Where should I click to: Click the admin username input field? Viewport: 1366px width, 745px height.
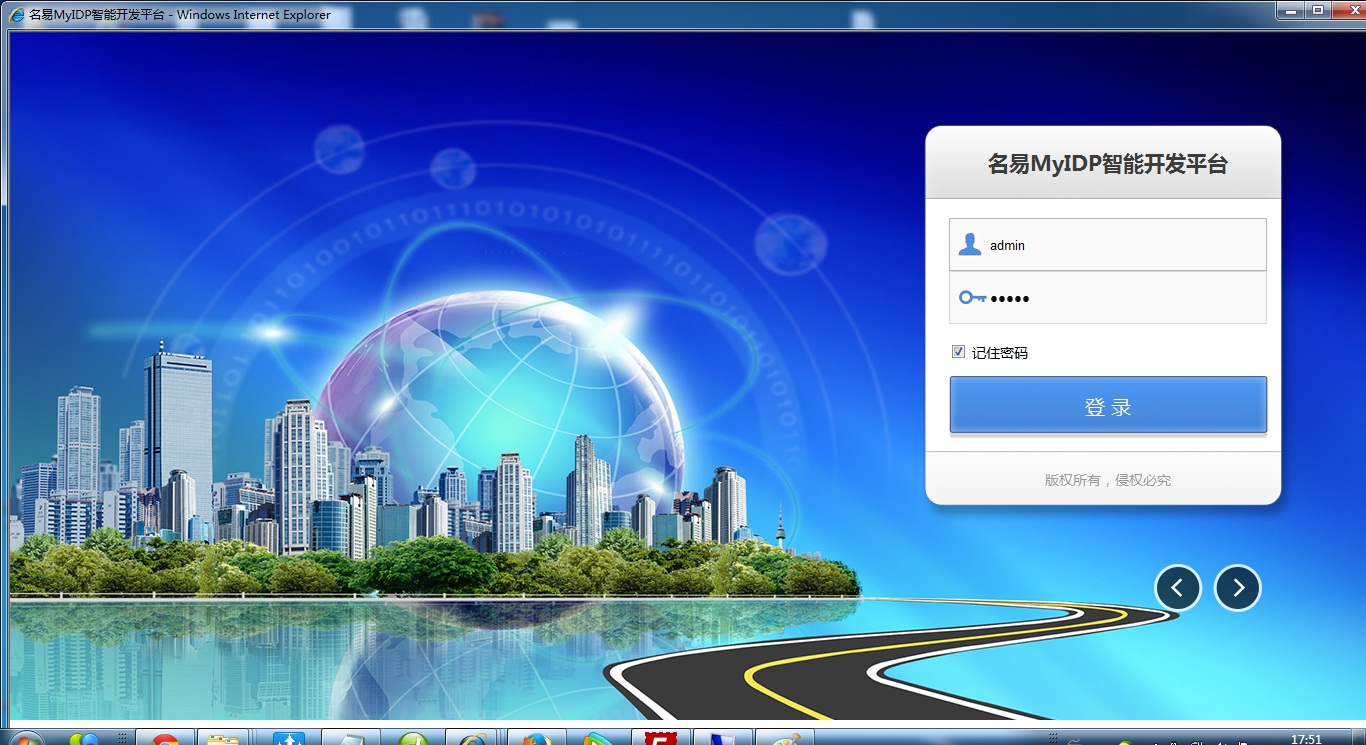[1108, 245]
